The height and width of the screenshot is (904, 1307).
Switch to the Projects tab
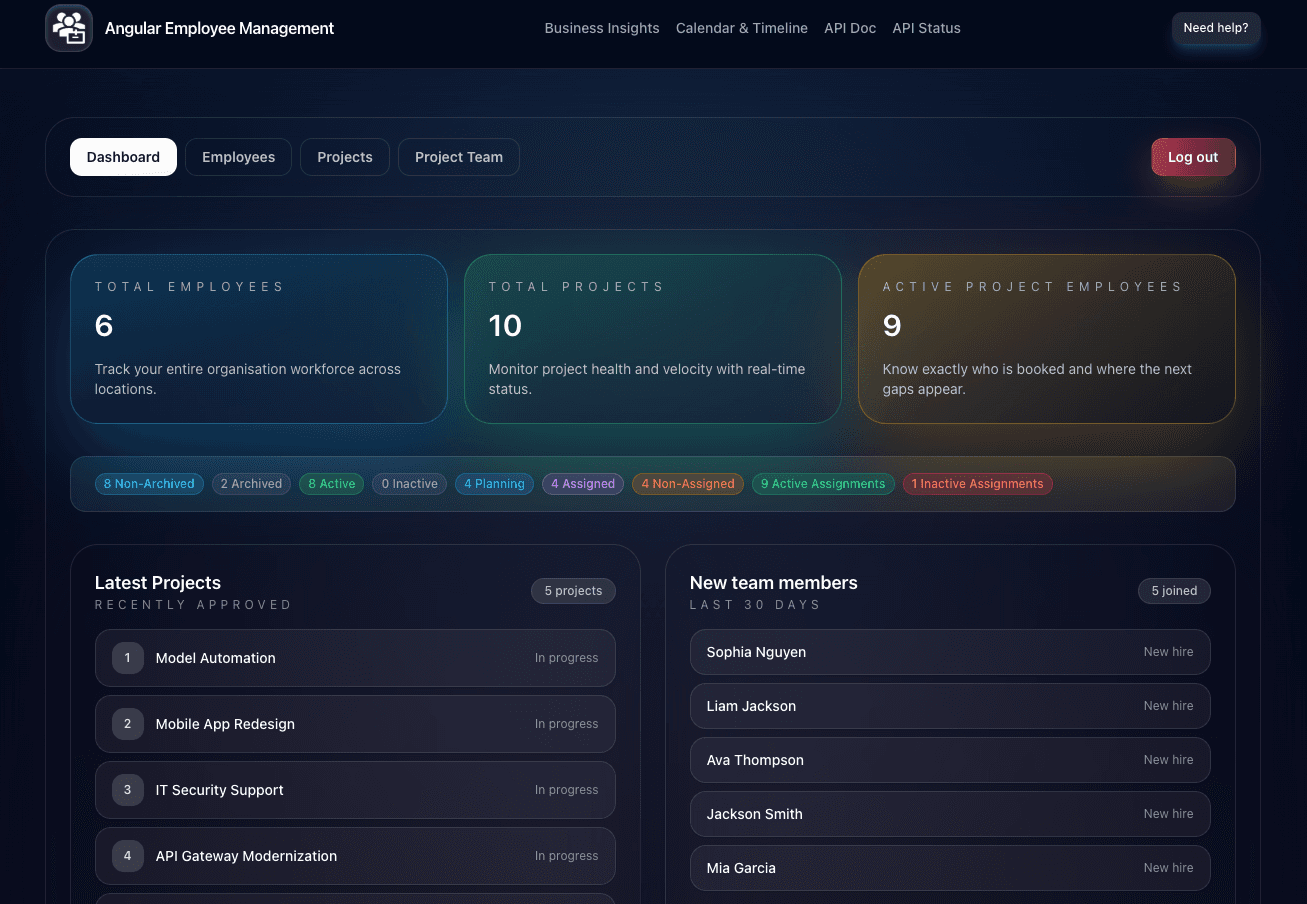coord(344,157)
